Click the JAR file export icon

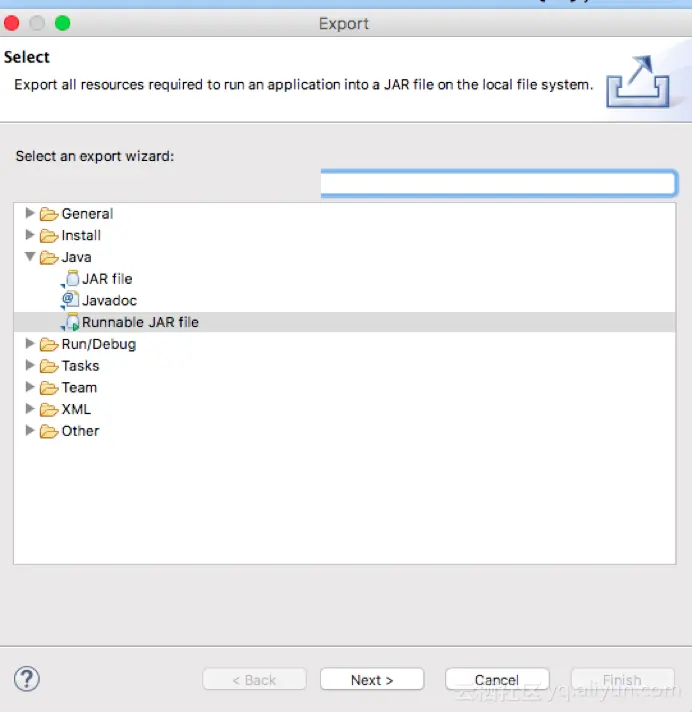tap(71, 278)
